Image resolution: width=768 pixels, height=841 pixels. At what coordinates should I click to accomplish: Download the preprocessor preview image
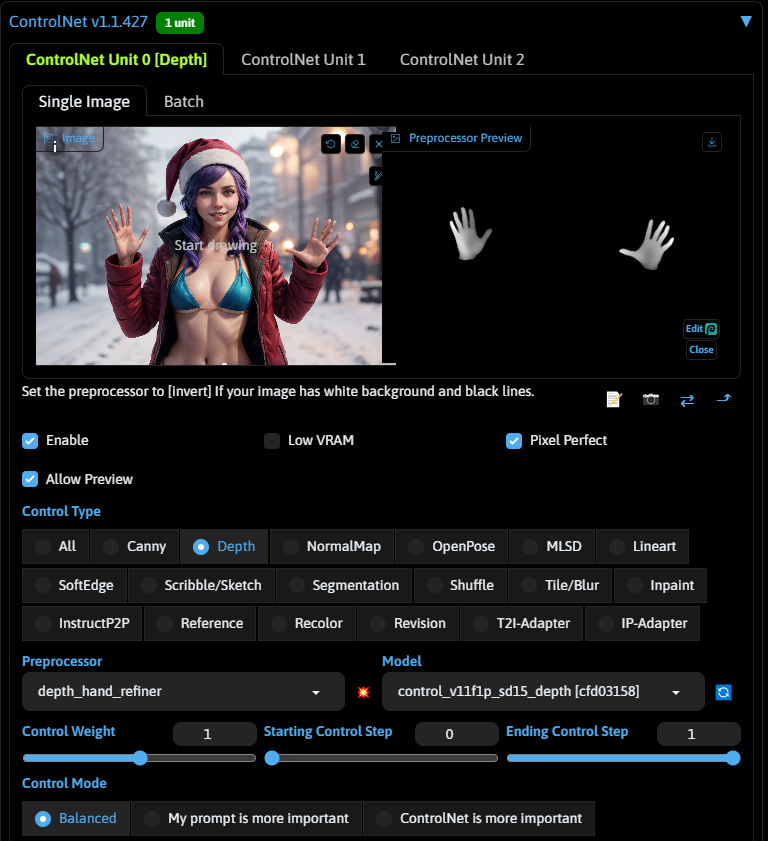click(712, 142)
